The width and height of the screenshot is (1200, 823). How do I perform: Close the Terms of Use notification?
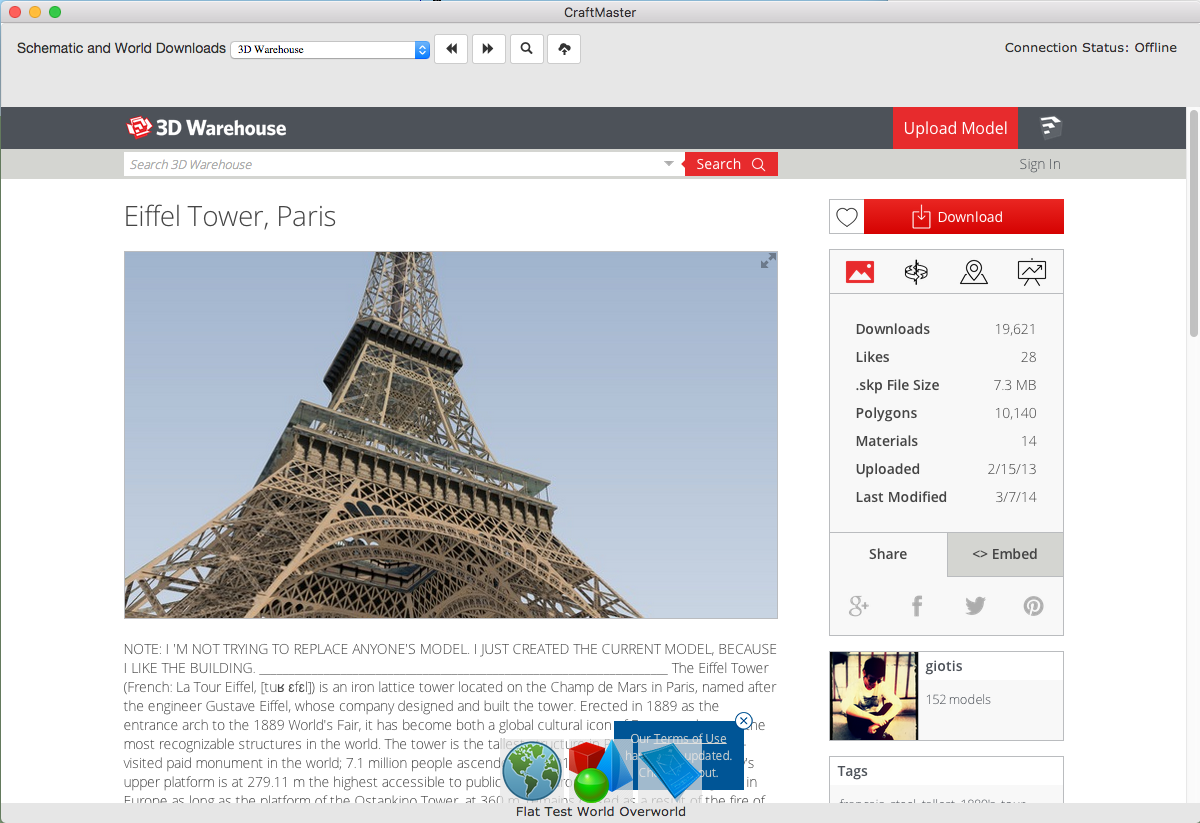[x=743, y=721]
